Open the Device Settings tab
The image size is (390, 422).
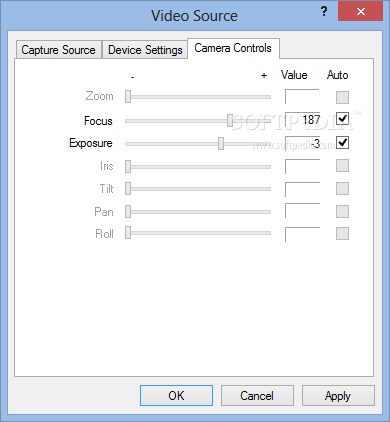coord(145,50)
